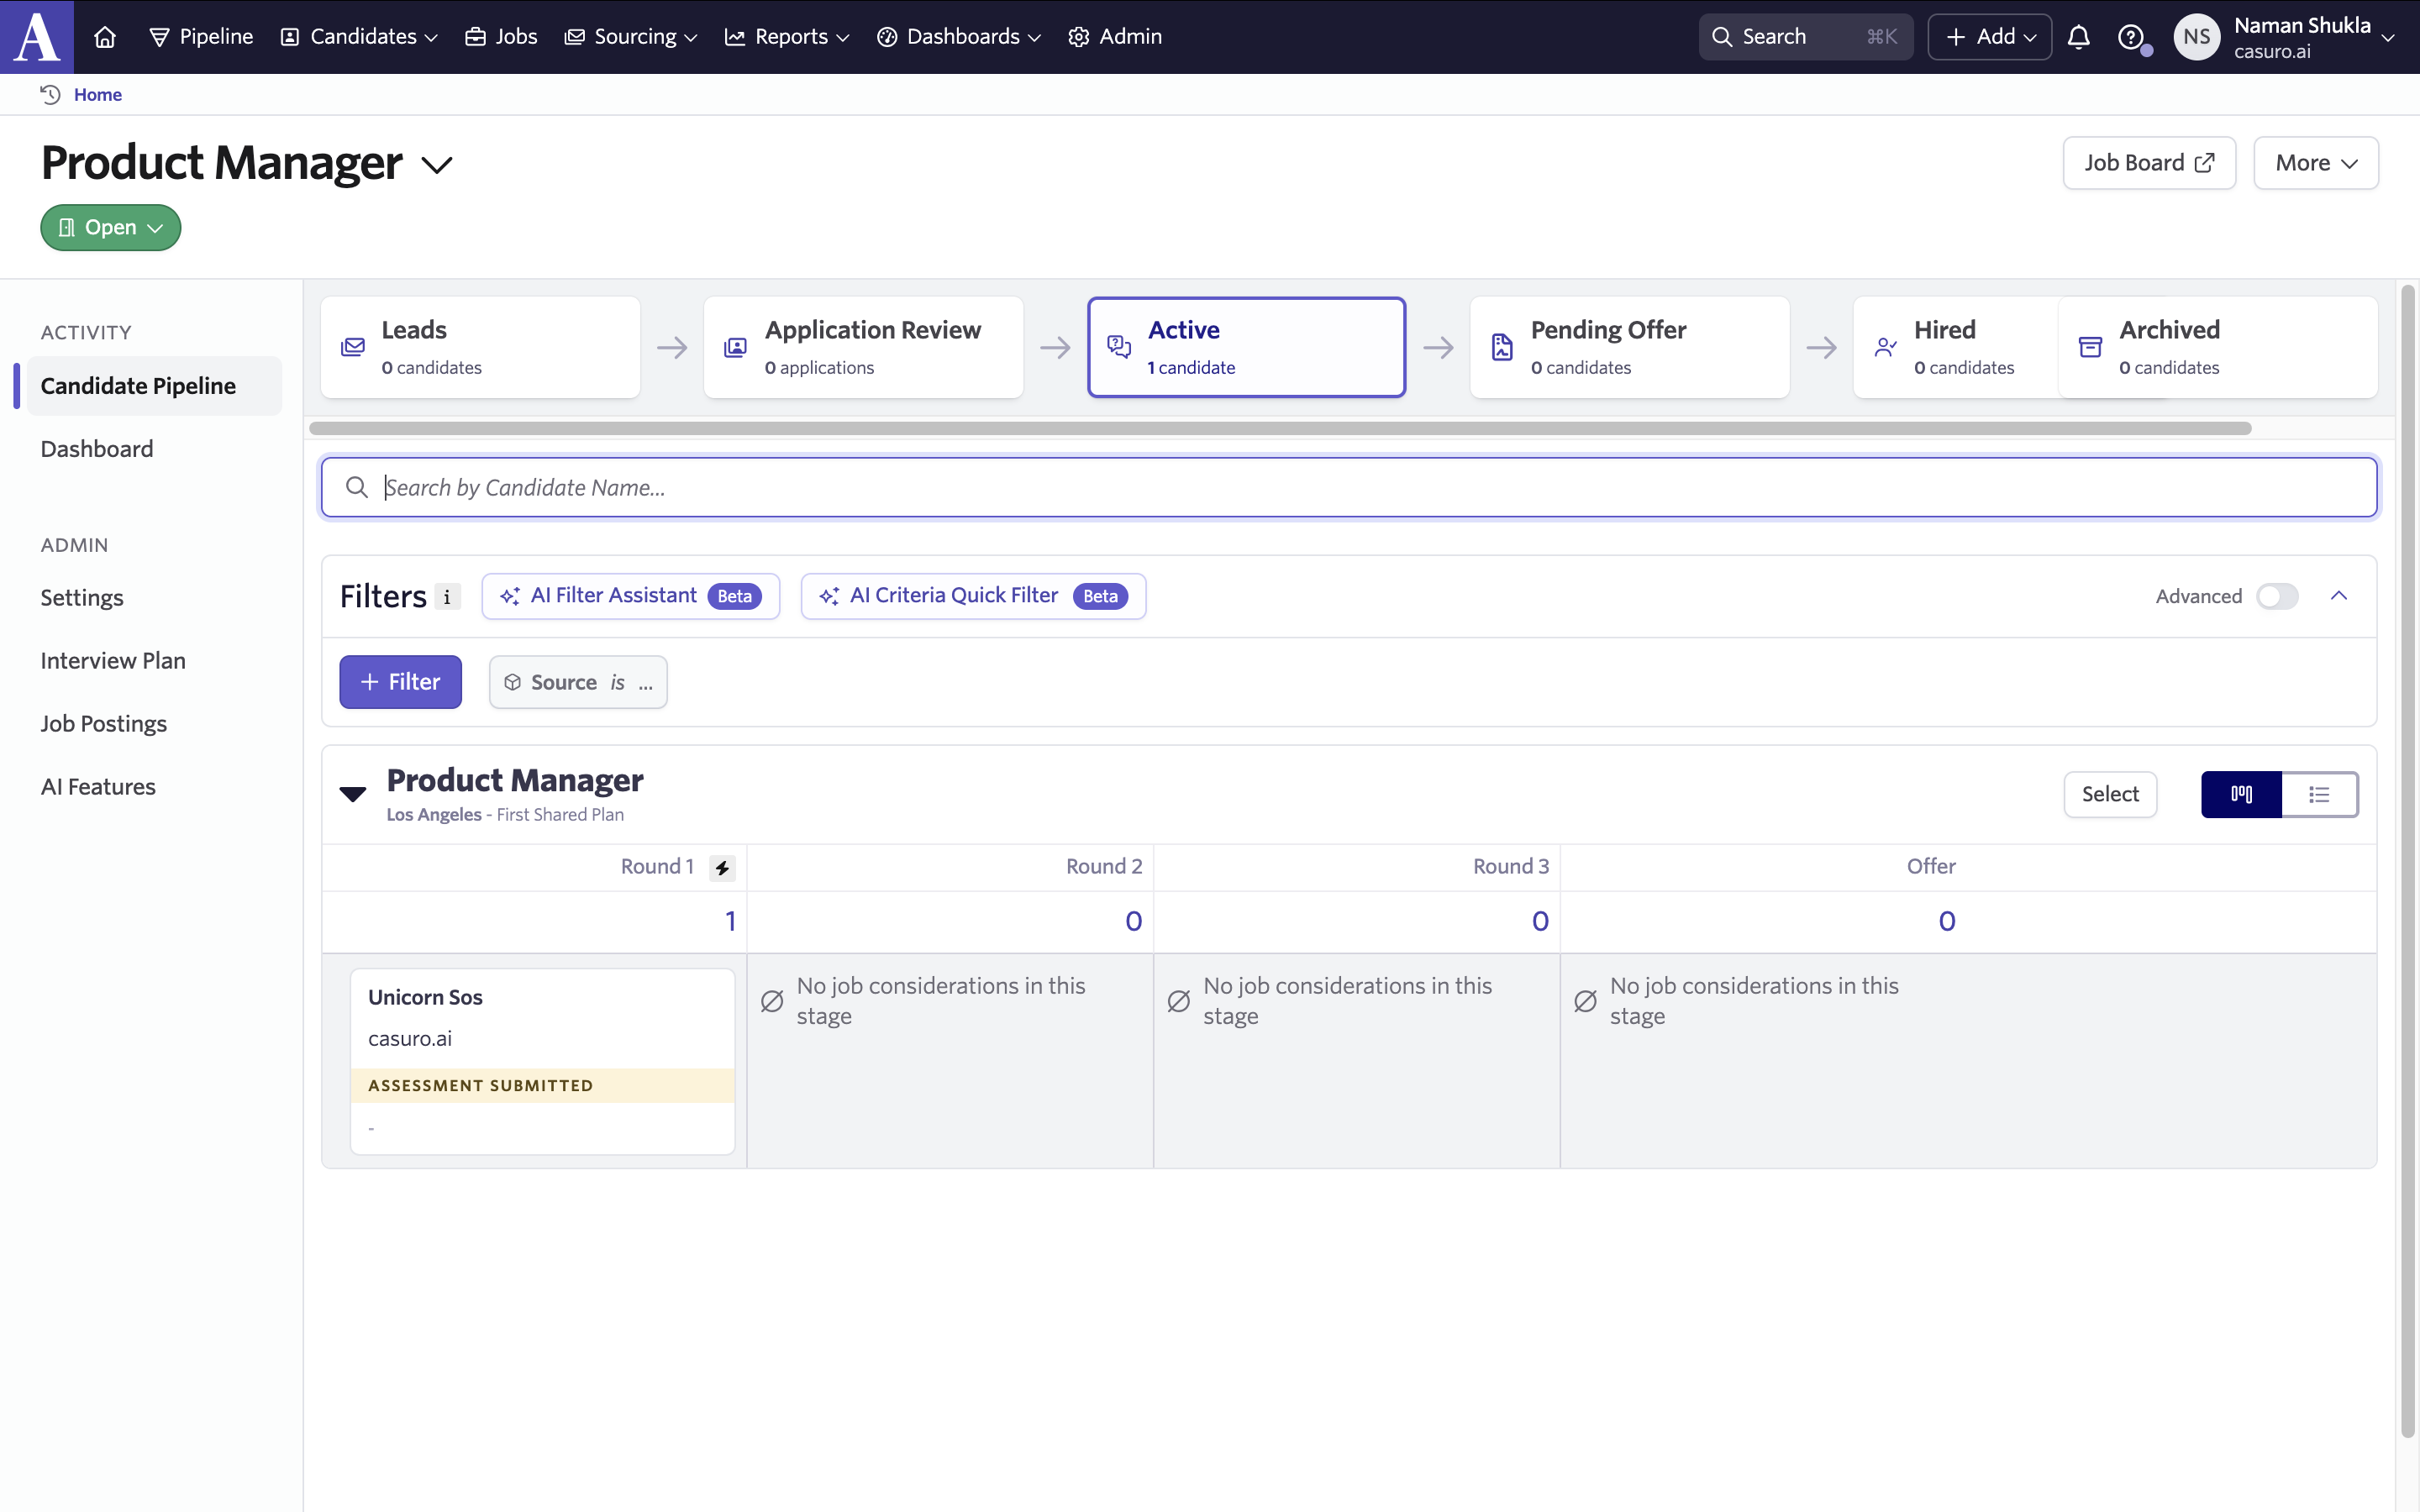Screen dimensions: 2420x1512
Task: Select the Pending Offer stage tab
Action: click(x=1629, y=347)
